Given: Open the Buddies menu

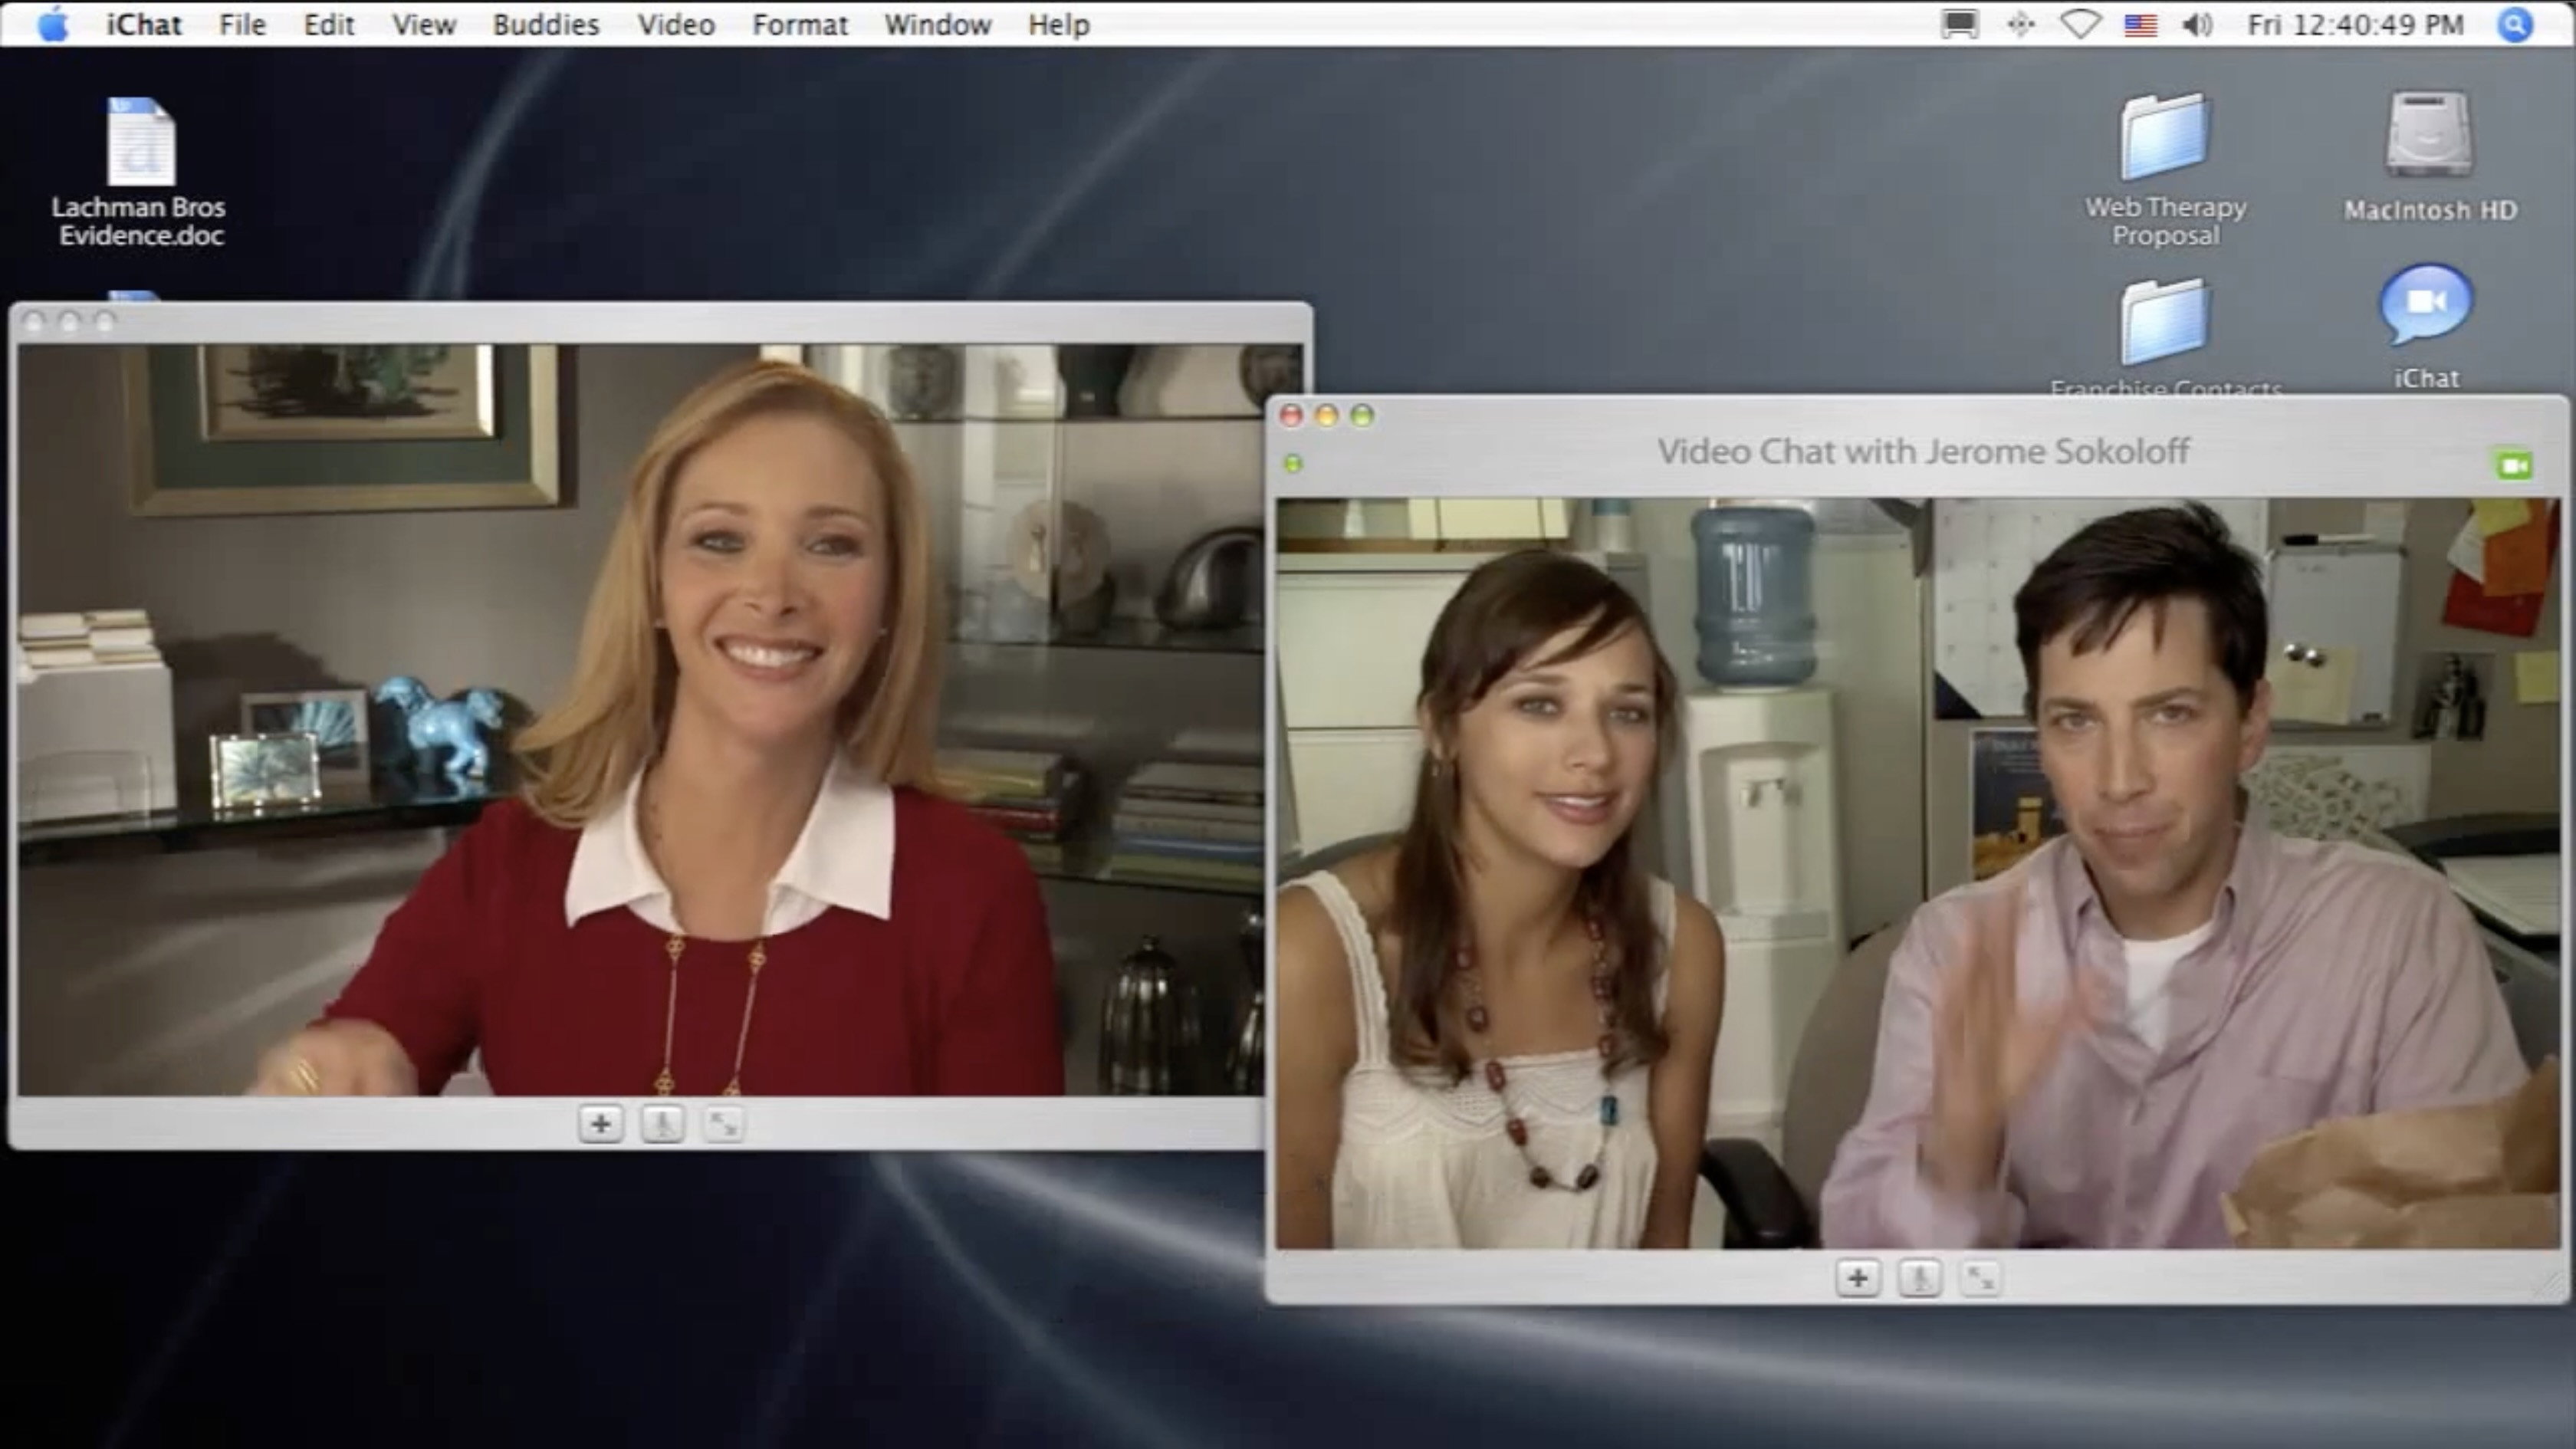Looking at the screenshot, I should click(x=546, y=24).
